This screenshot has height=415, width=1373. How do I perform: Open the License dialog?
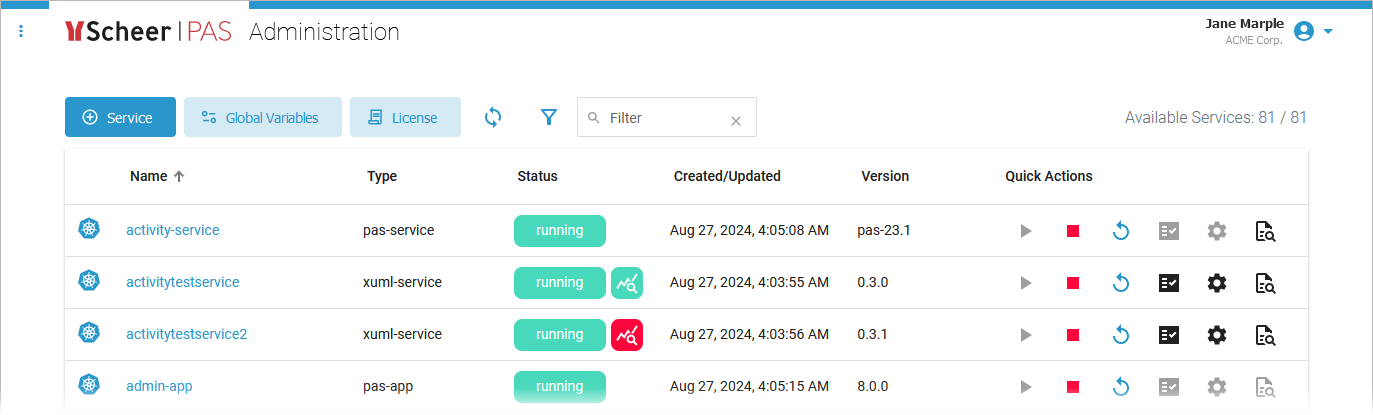(404, 117)
